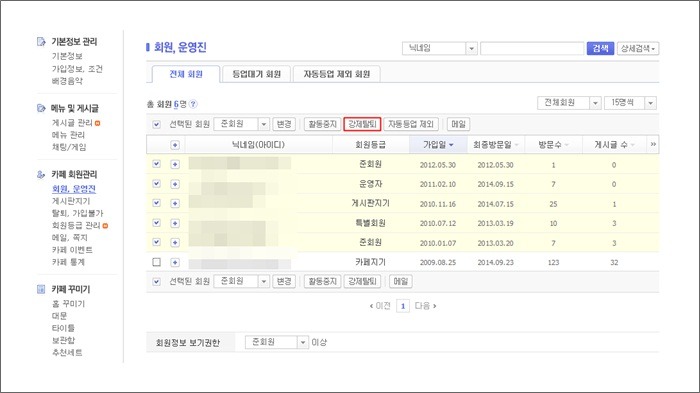This screenshot has width=700, height=393.
Task: Click the bottom 메일 button
Action: (x=401, y=281)
